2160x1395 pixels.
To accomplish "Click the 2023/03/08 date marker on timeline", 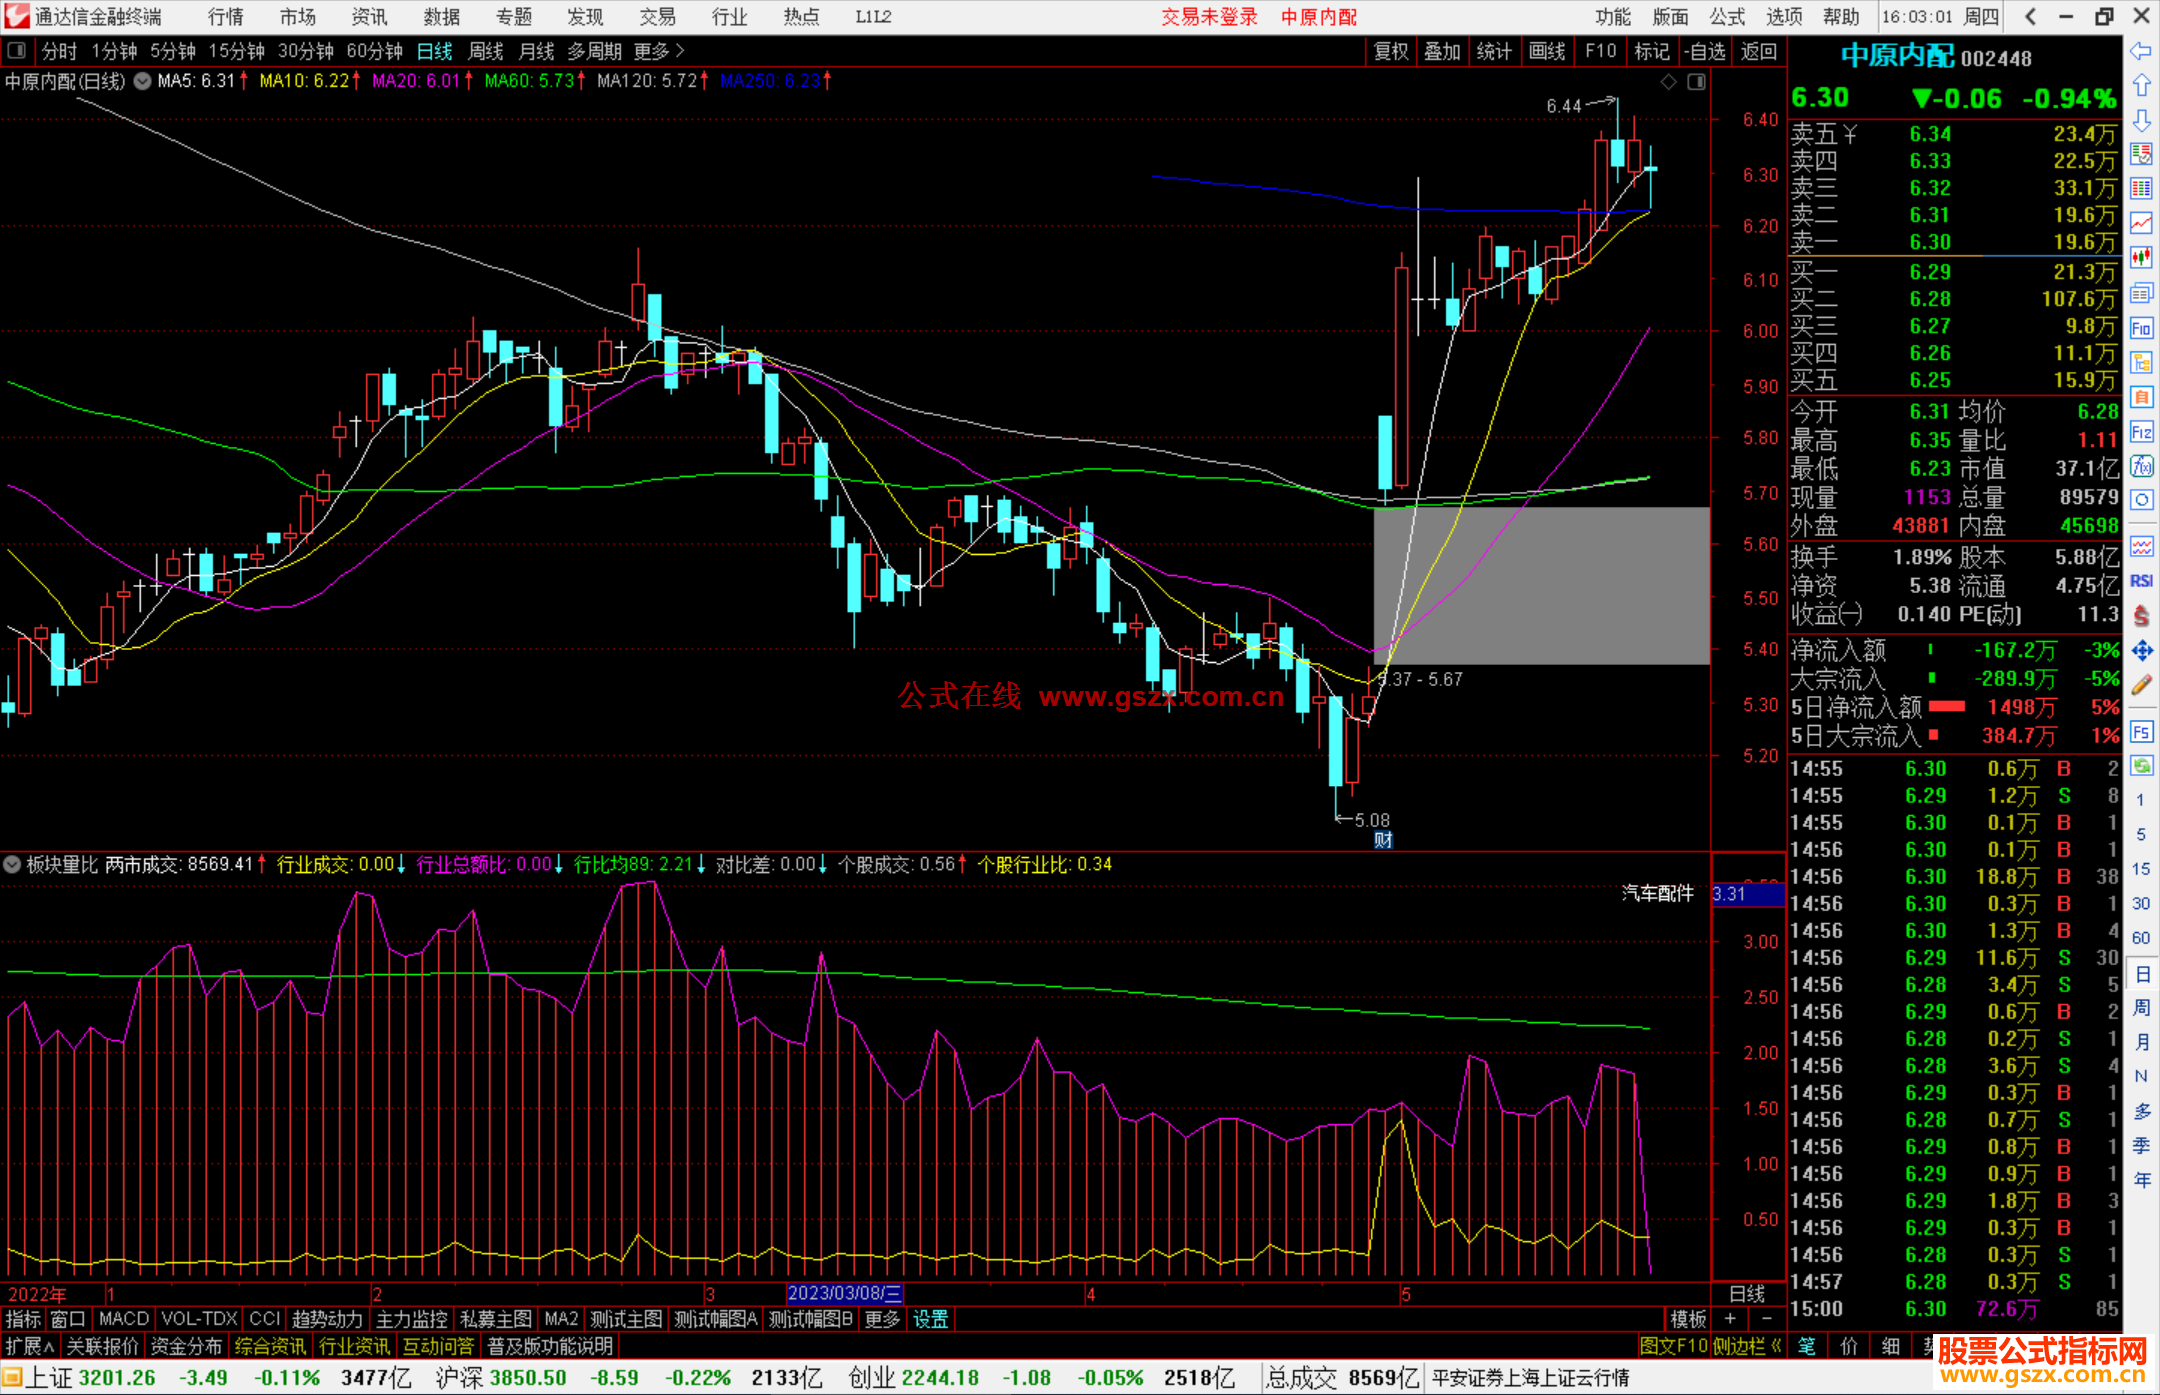I will tap(844, 1294).
